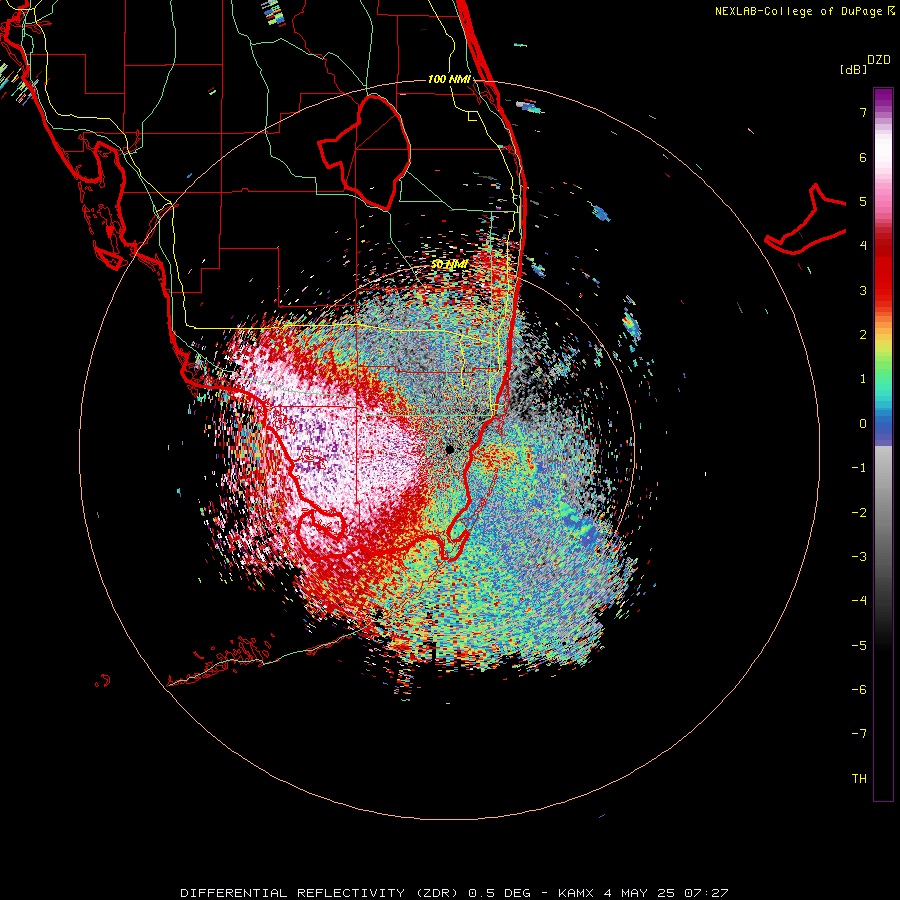Click the 100 NMI range ring label

(x=449, y=79)
